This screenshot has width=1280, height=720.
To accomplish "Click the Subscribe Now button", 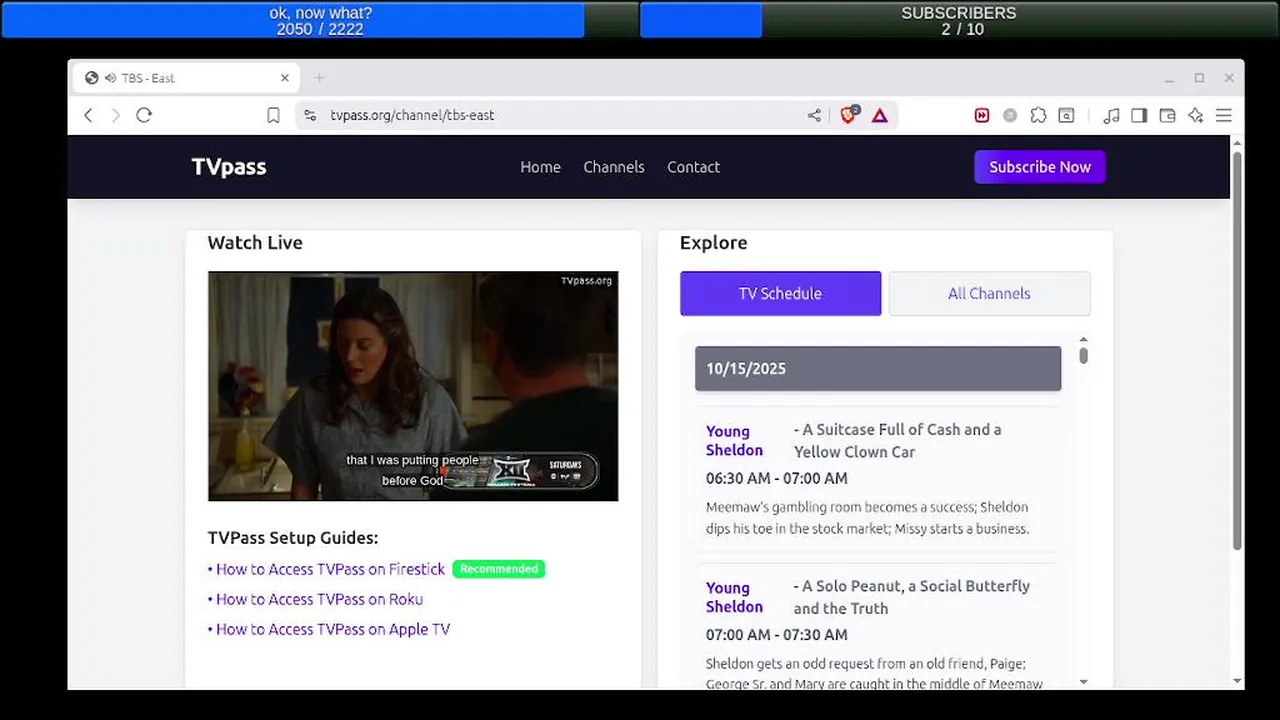I will 1040,167.
